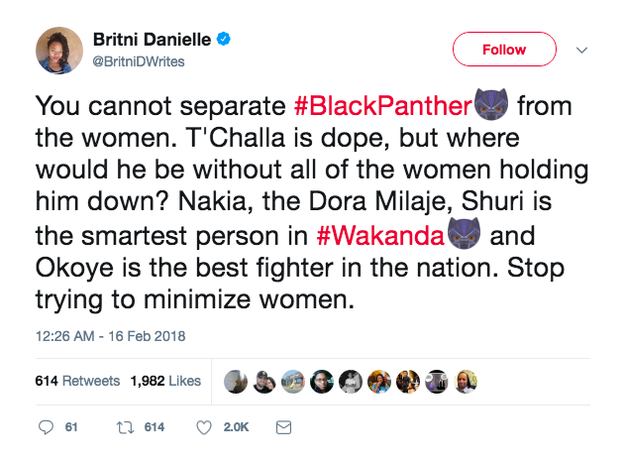Open the #BlackPanther hashtag
Image resolution: width=625 pixels, height=464 pixels.
tap(382, 105)
